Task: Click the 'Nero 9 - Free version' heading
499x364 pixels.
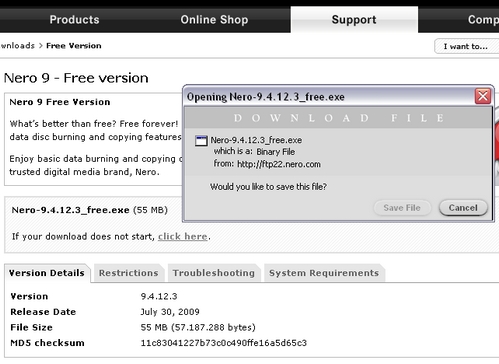Action: pos(76,78)
